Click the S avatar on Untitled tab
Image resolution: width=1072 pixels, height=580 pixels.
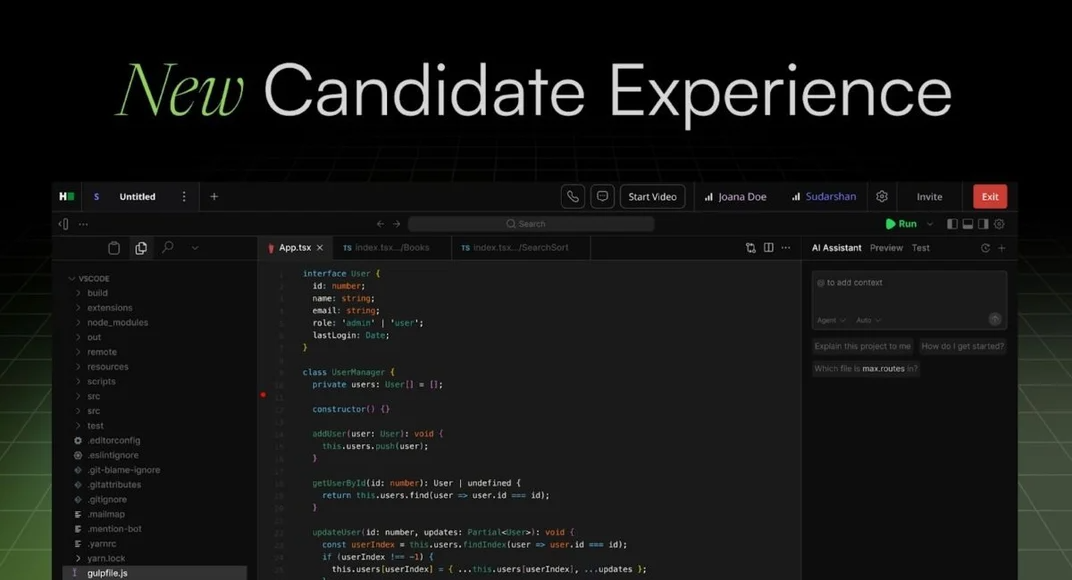96,196
